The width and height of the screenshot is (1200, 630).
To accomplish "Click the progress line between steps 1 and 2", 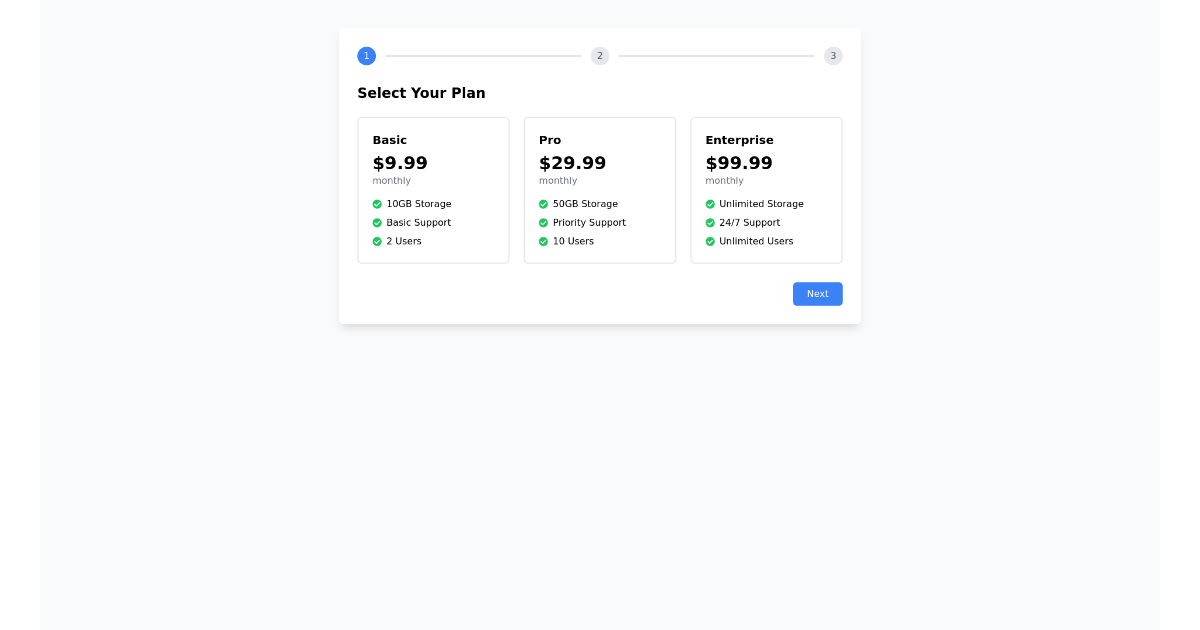I will coord(483,56).
